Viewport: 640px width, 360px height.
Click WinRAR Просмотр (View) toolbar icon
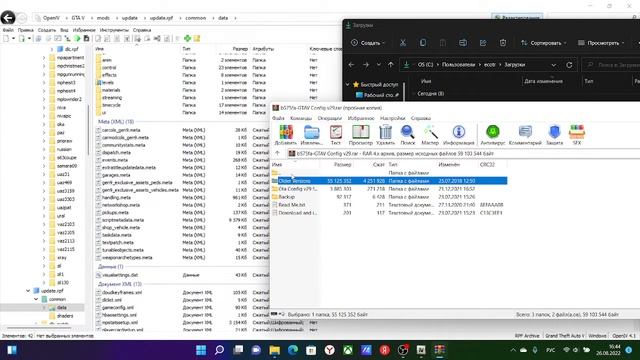(360, 134)
